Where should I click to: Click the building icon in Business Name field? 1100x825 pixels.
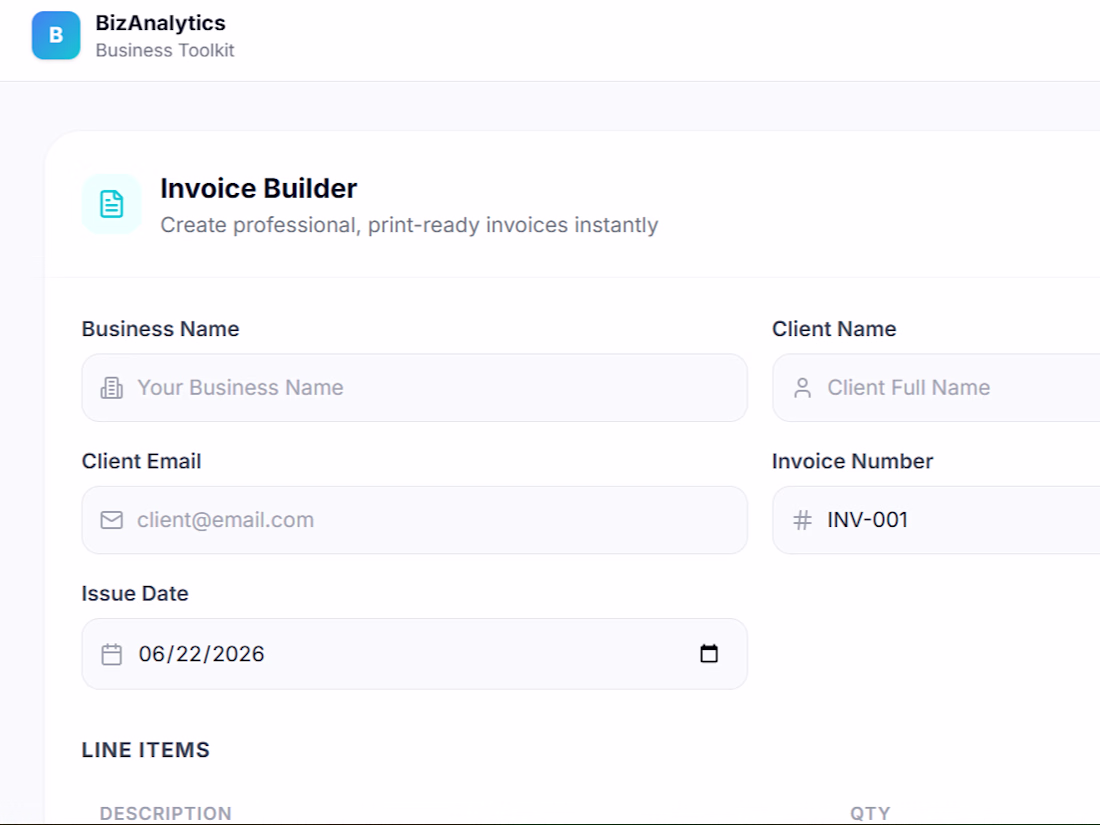pos(112,388)
